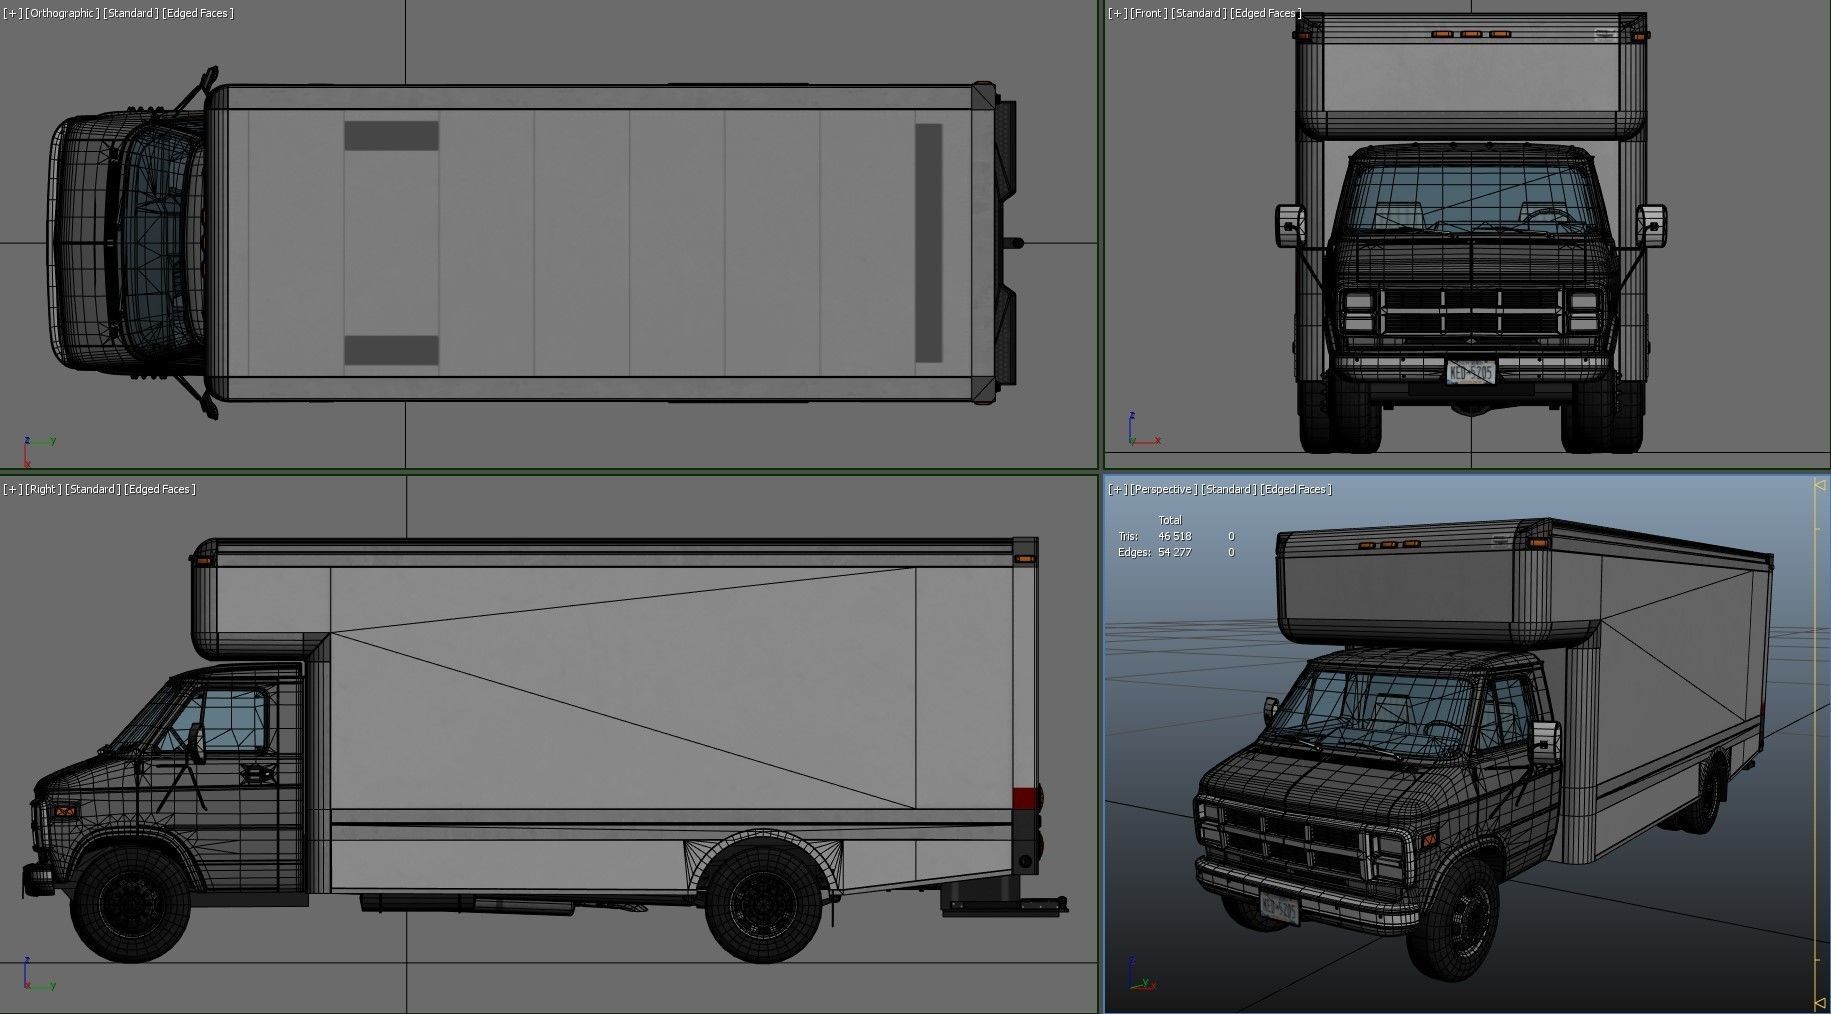Click the Edges count 54 277 statistic
1831x1014 pixels.
click(1174, 552)
